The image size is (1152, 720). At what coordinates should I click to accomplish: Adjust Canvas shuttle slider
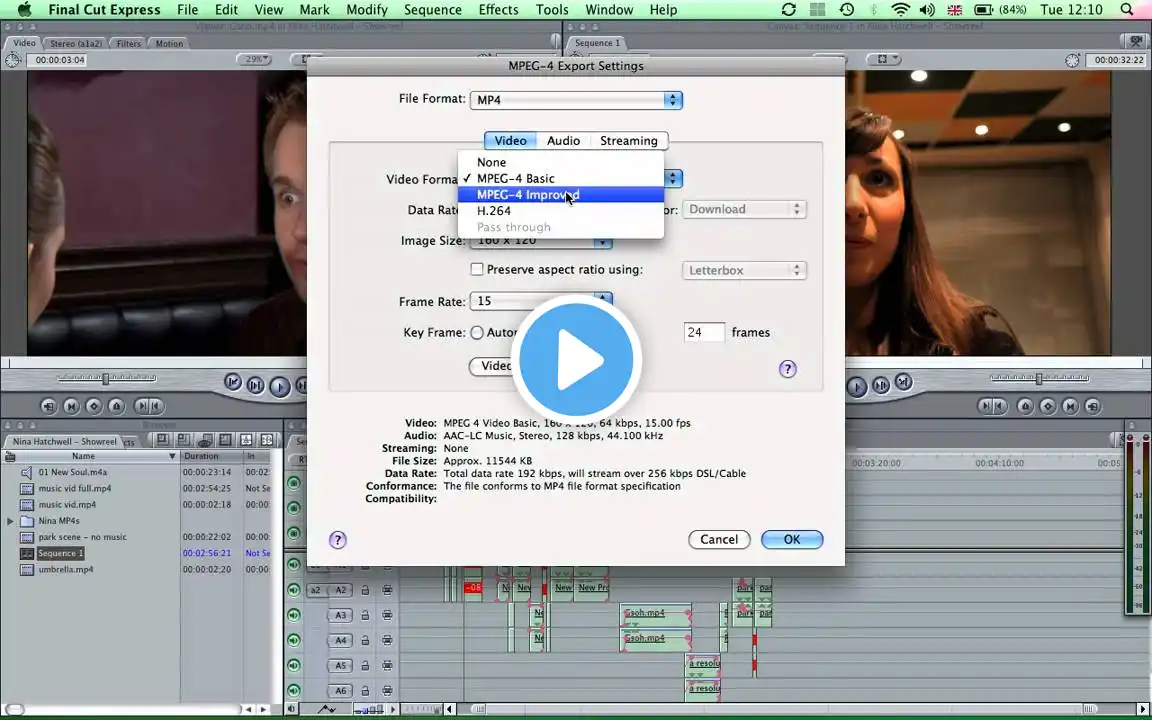(x=1039, y=378)
